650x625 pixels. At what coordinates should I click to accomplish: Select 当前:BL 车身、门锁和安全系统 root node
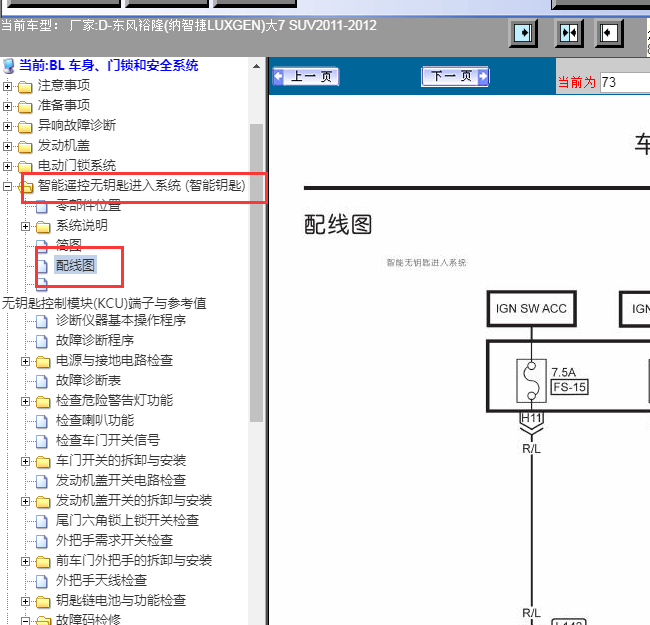click(x=109, y=65)
